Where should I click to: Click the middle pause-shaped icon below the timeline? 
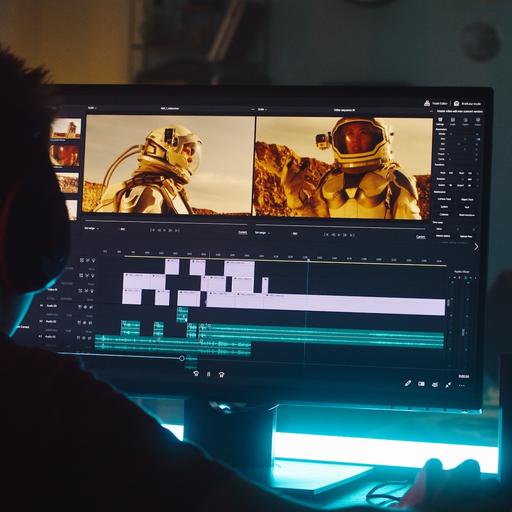coord(209,374)
